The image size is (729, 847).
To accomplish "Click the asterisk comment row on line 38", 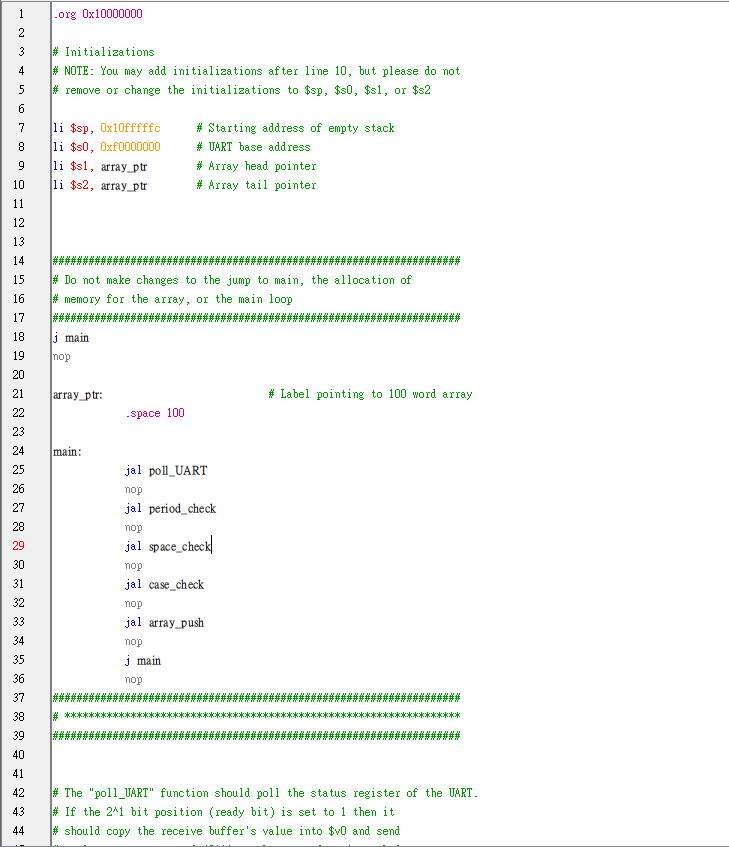I will click(256, 716).
